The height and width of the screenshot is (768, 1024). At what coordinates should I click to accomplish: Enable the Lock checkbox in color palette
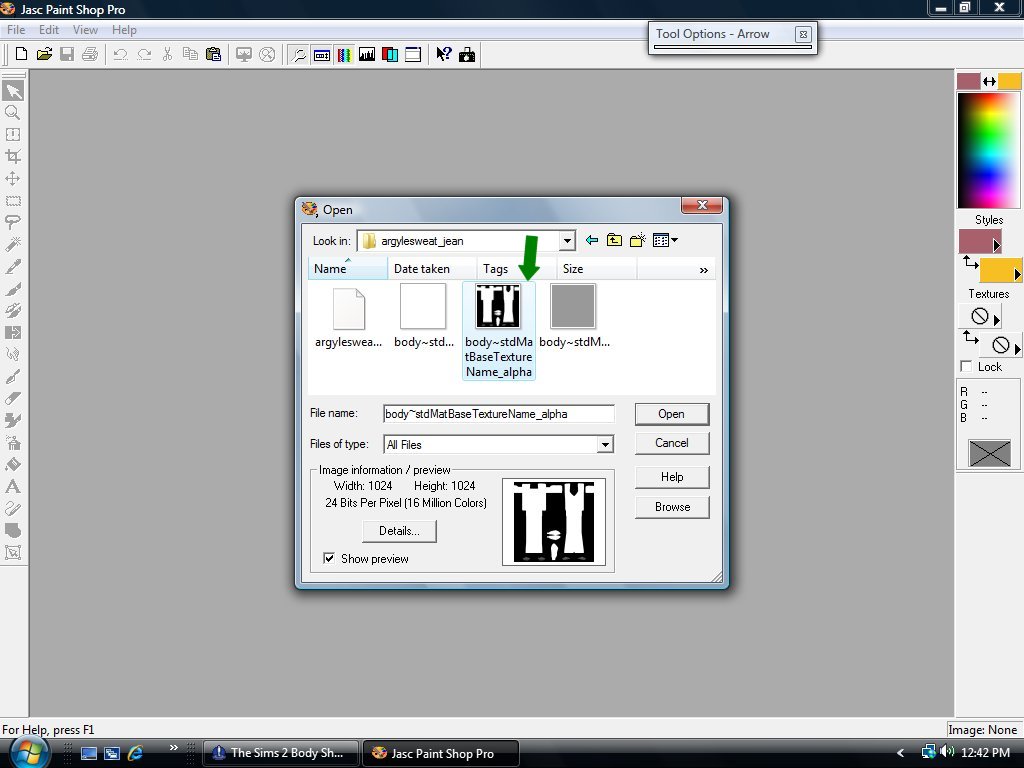[x=967, y=366]
